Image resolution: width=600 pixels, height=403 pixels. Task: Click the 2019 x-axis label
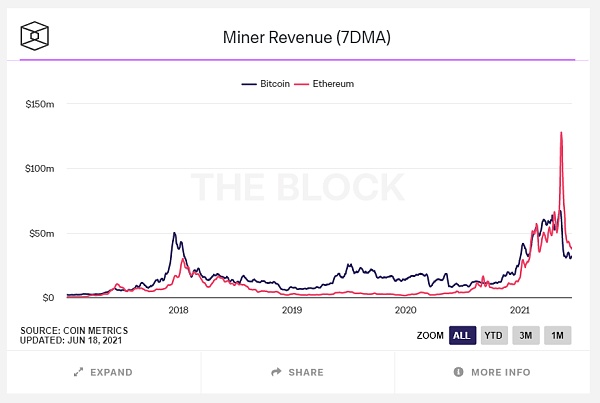(x=292, y=311)
